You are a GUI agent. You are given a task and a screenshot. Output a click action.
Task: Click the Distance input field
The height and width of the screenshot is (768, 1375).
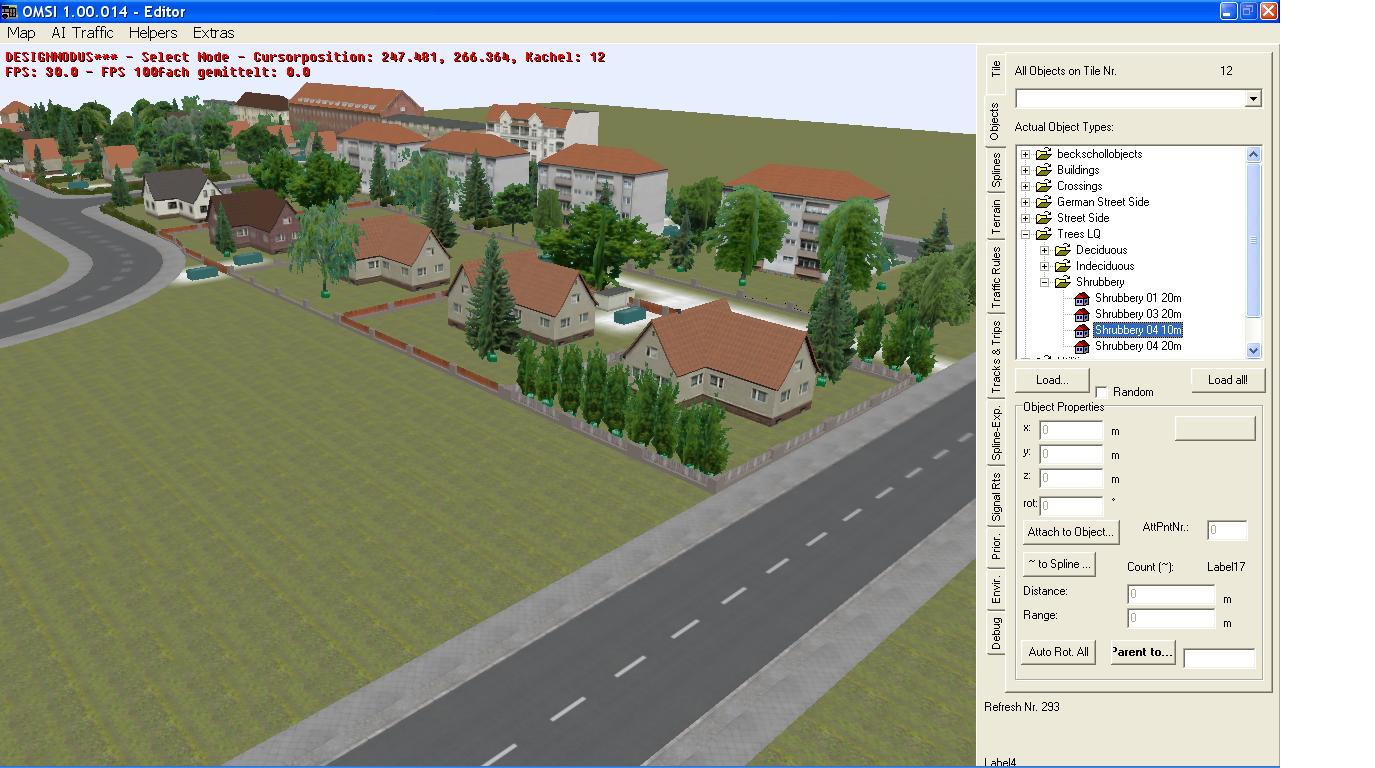[1170, 594]
